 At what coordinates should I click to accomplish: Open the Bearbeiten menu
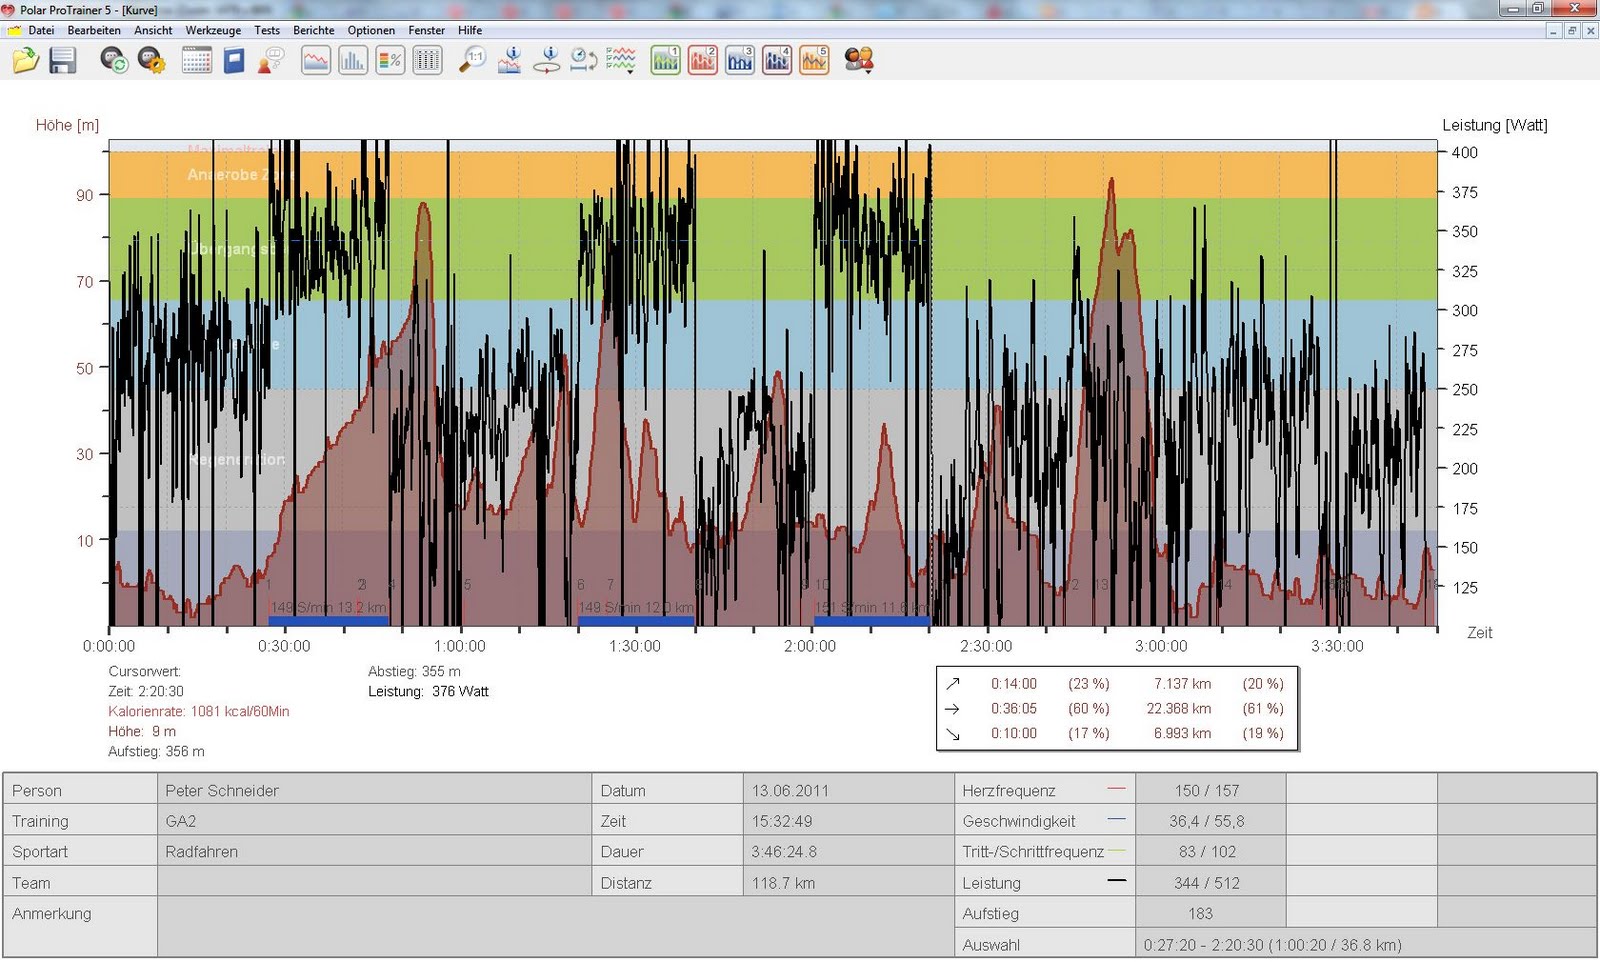[94, 31]
